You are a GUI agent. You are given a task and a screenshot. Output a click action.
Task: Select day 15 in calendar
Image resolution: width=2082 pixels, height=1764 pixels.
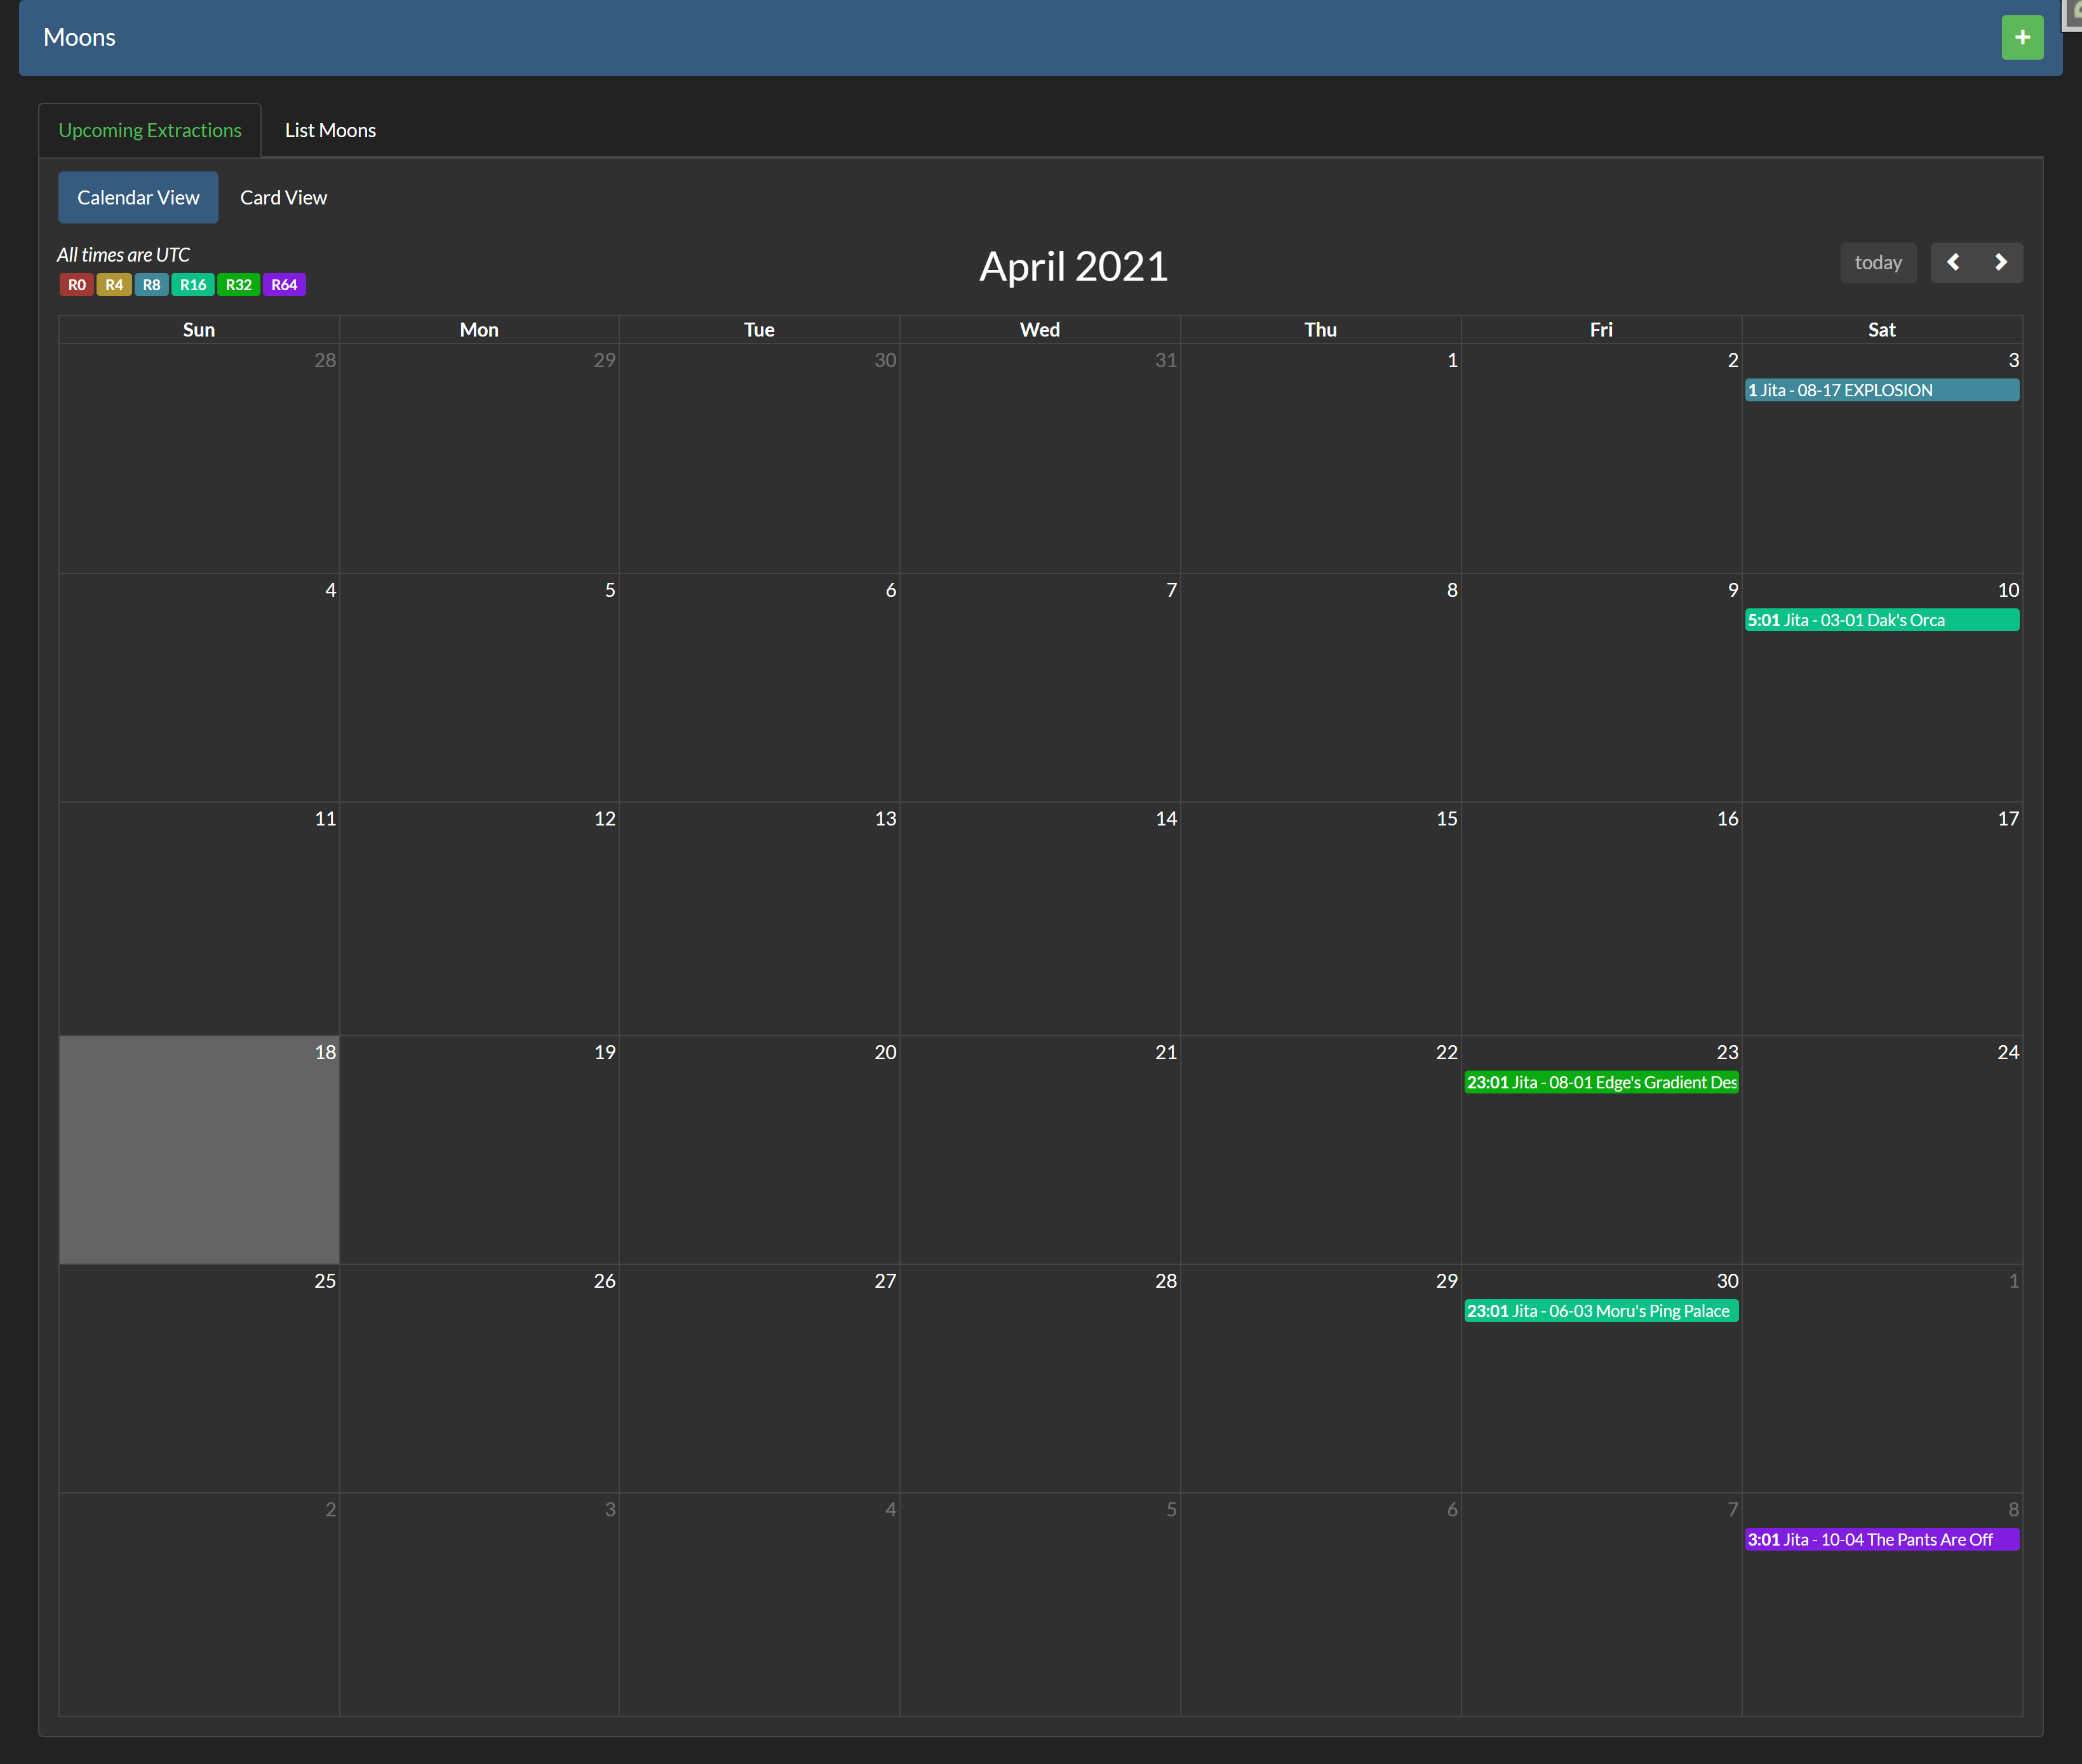coord(1321,918)
